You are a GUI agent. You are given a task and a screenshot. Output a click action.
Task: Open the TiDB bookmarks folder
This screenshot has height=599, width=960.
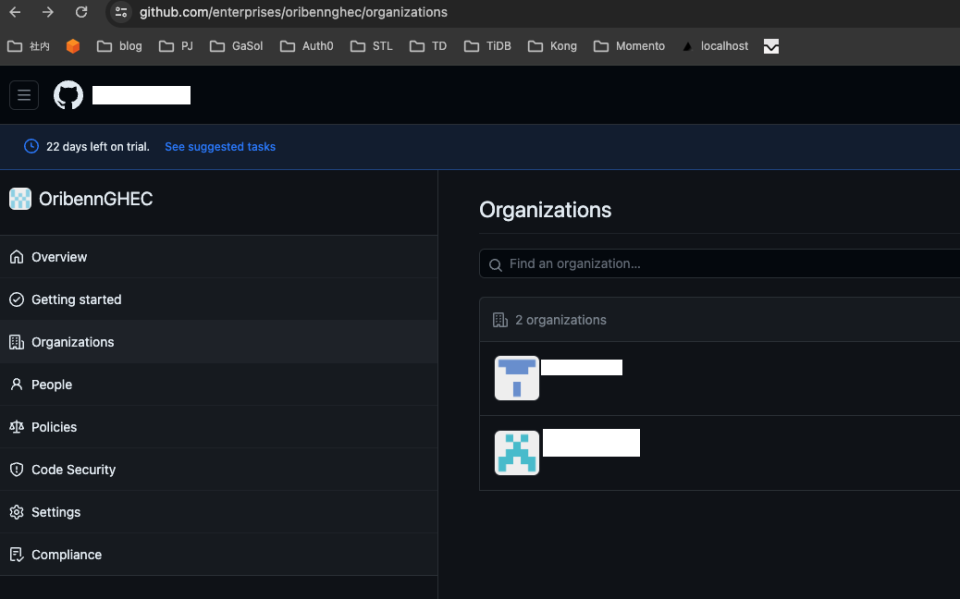[487, 45]
